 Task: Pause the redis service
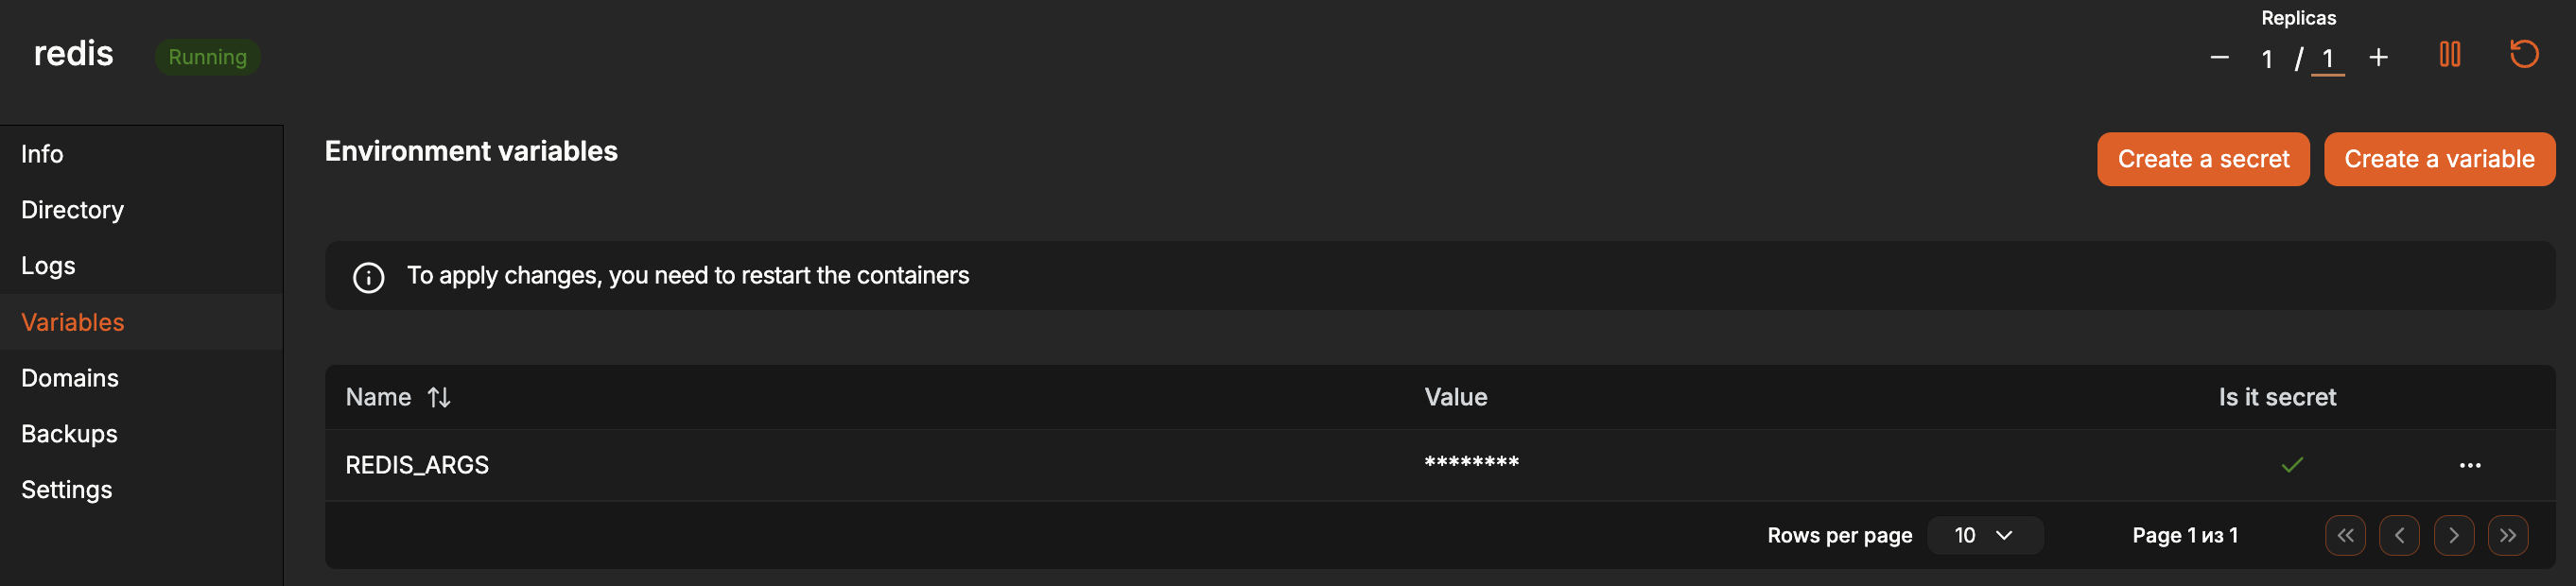2449,54
